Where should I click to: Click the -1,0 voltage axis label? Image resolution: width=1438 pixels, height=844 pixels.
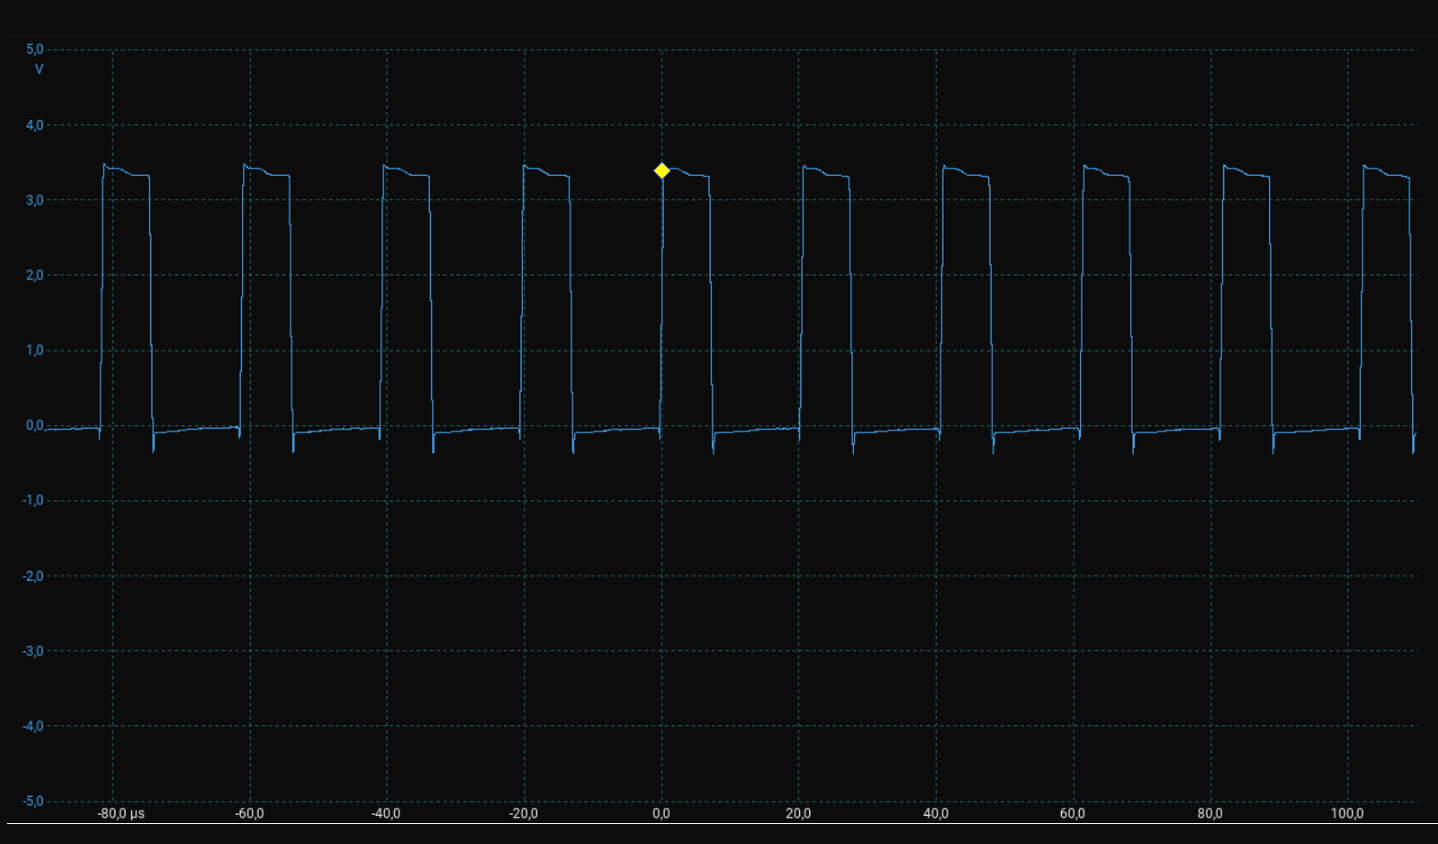[x=33, y=500]
